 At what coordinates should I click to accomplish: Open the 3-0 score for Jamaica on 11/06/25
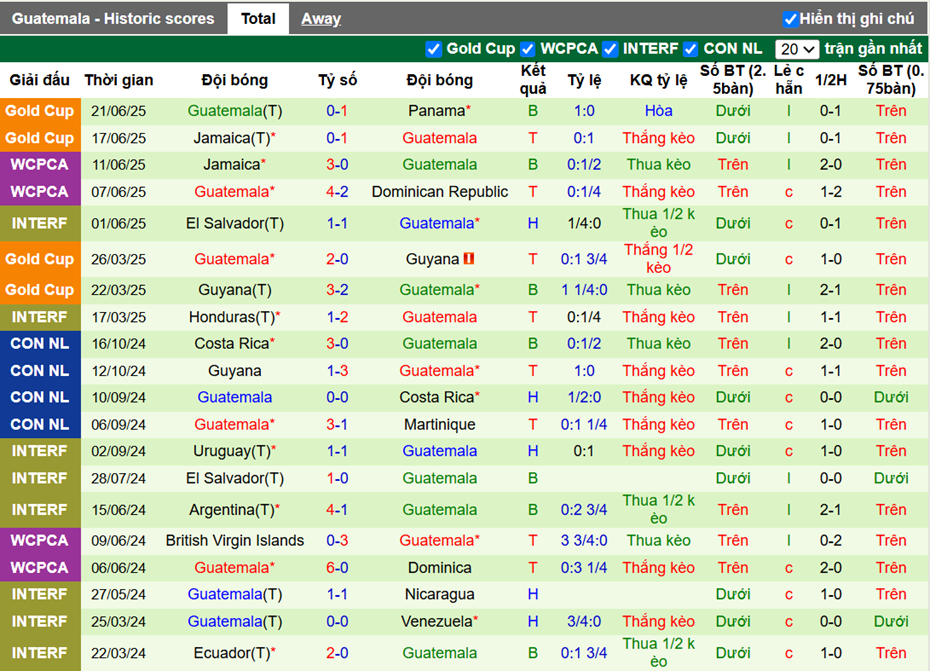(337, 164)
